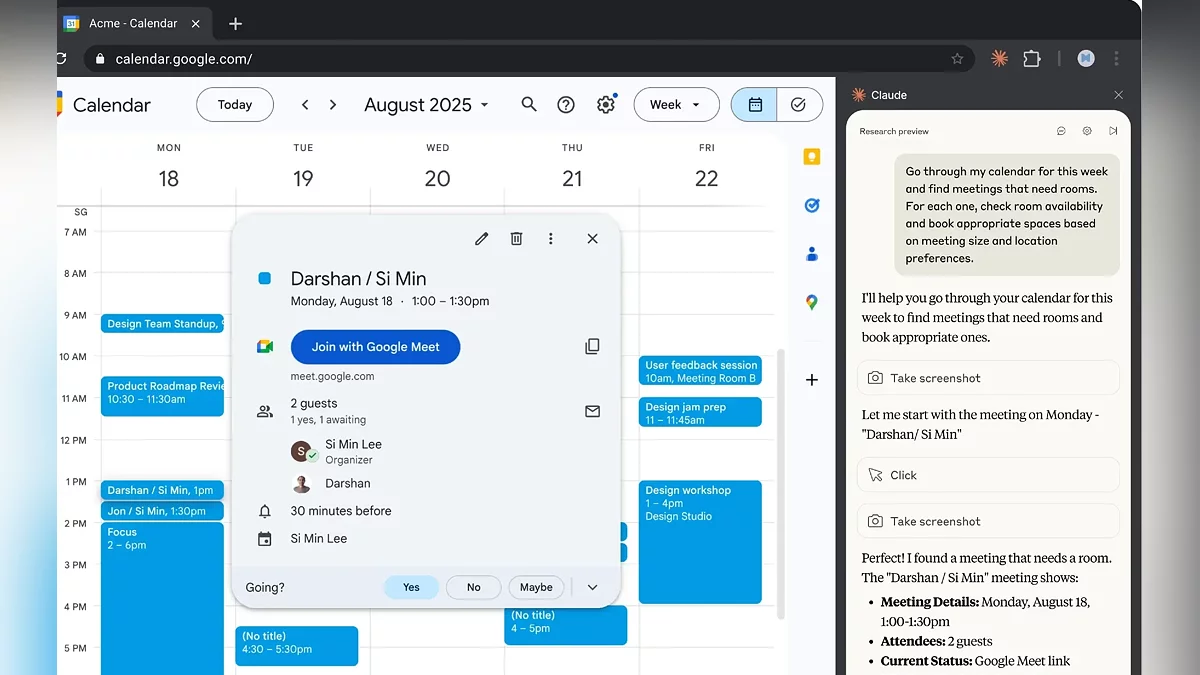1200x675 pixels.
Task: Expand the Click action step in Claude
Action: 988,475
